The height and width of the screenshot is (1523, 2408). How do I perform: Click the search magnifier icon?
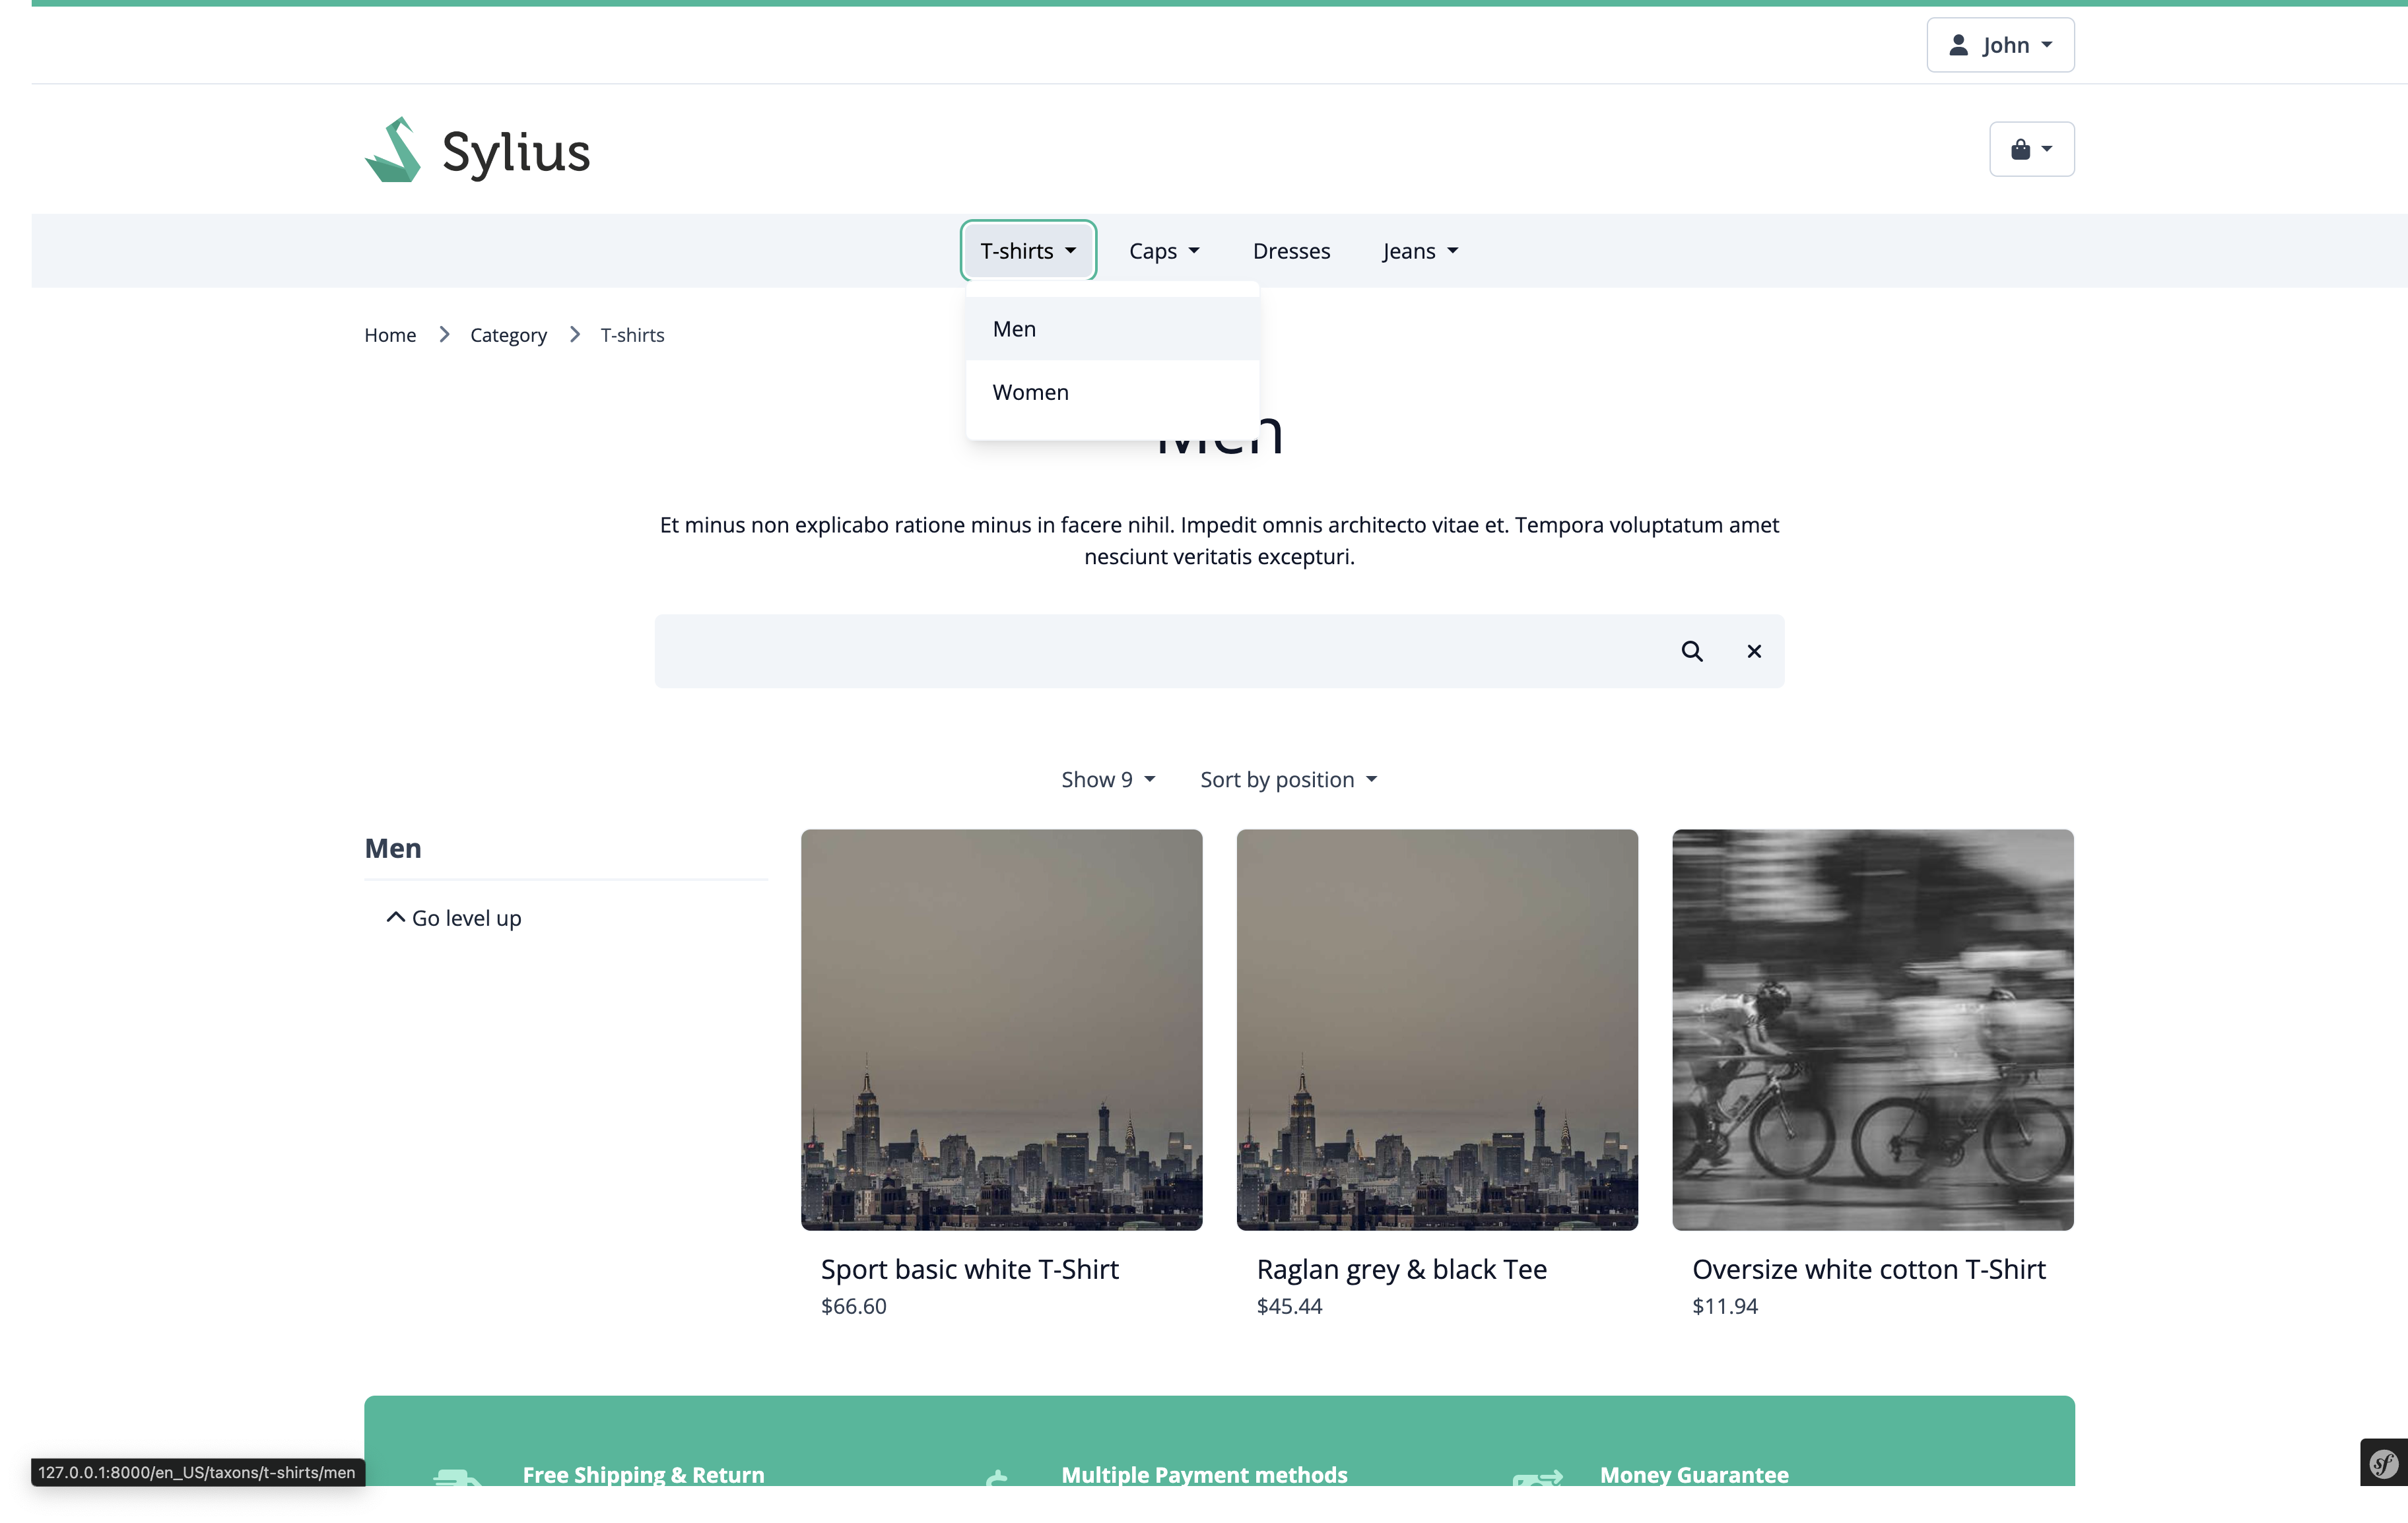pyautogui.click(x=1691, y=651)
